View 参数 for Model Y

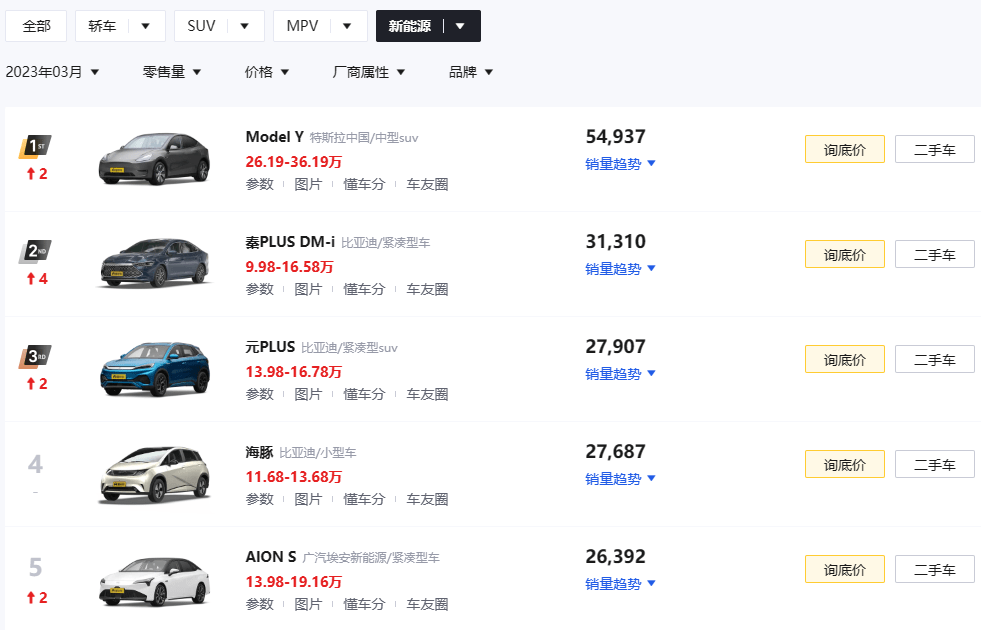click(x=260, y=185)
